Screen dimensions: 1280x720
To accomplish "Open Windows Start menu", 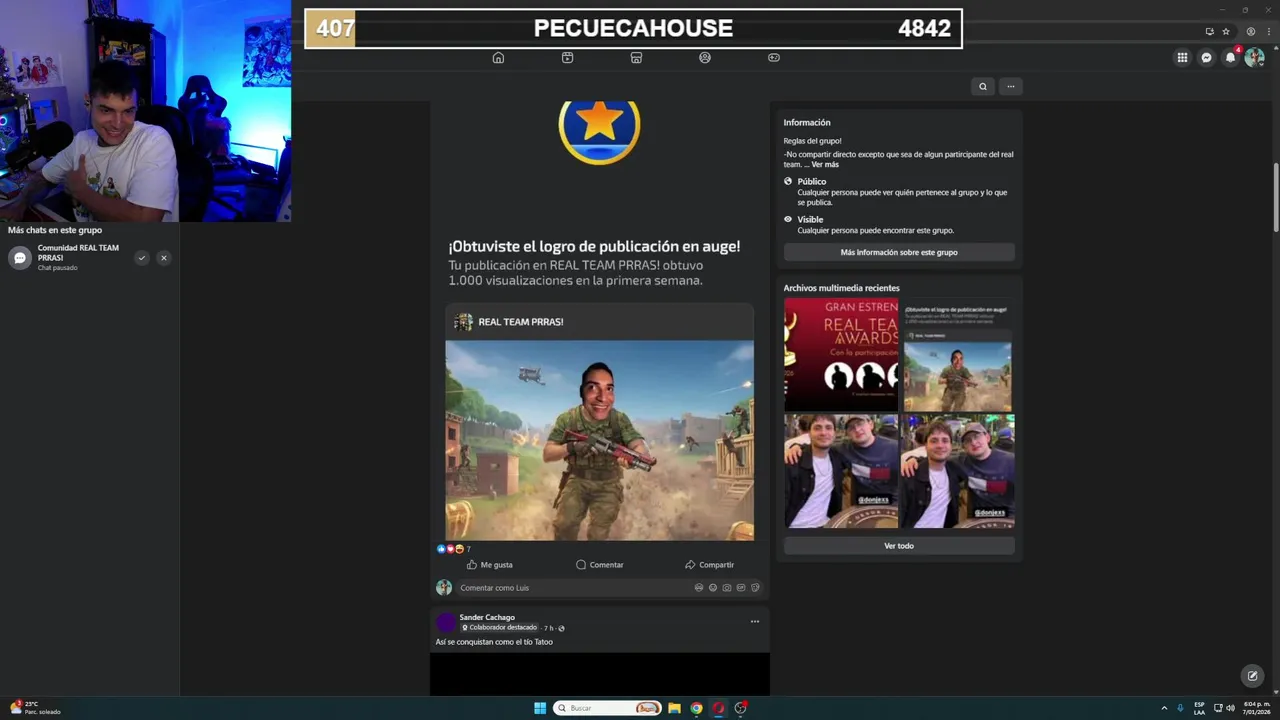I will [x=540, y=708].
